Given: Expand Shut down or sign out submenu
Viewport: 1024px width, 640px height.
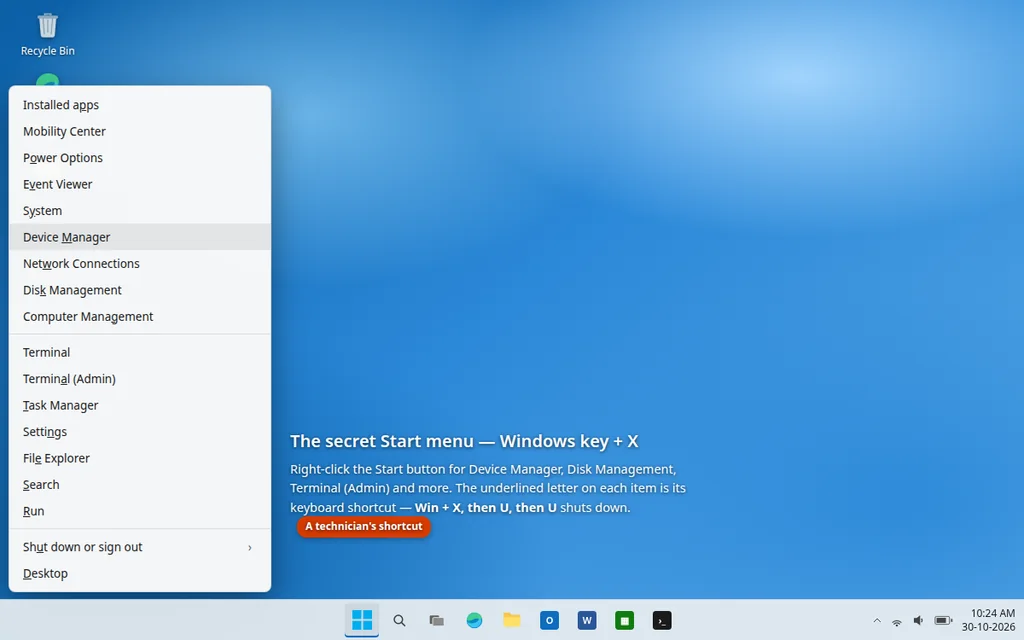Looking at the screenshot, I should pos(140,547).
